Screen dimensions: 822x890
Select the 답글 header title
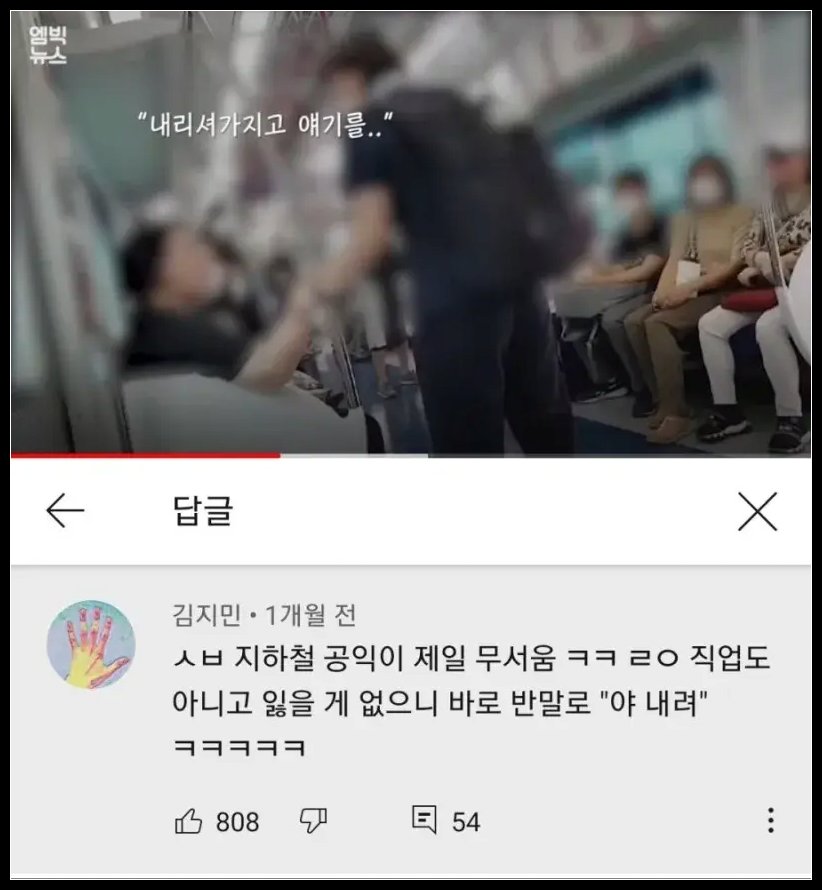(x=203, y=511)
